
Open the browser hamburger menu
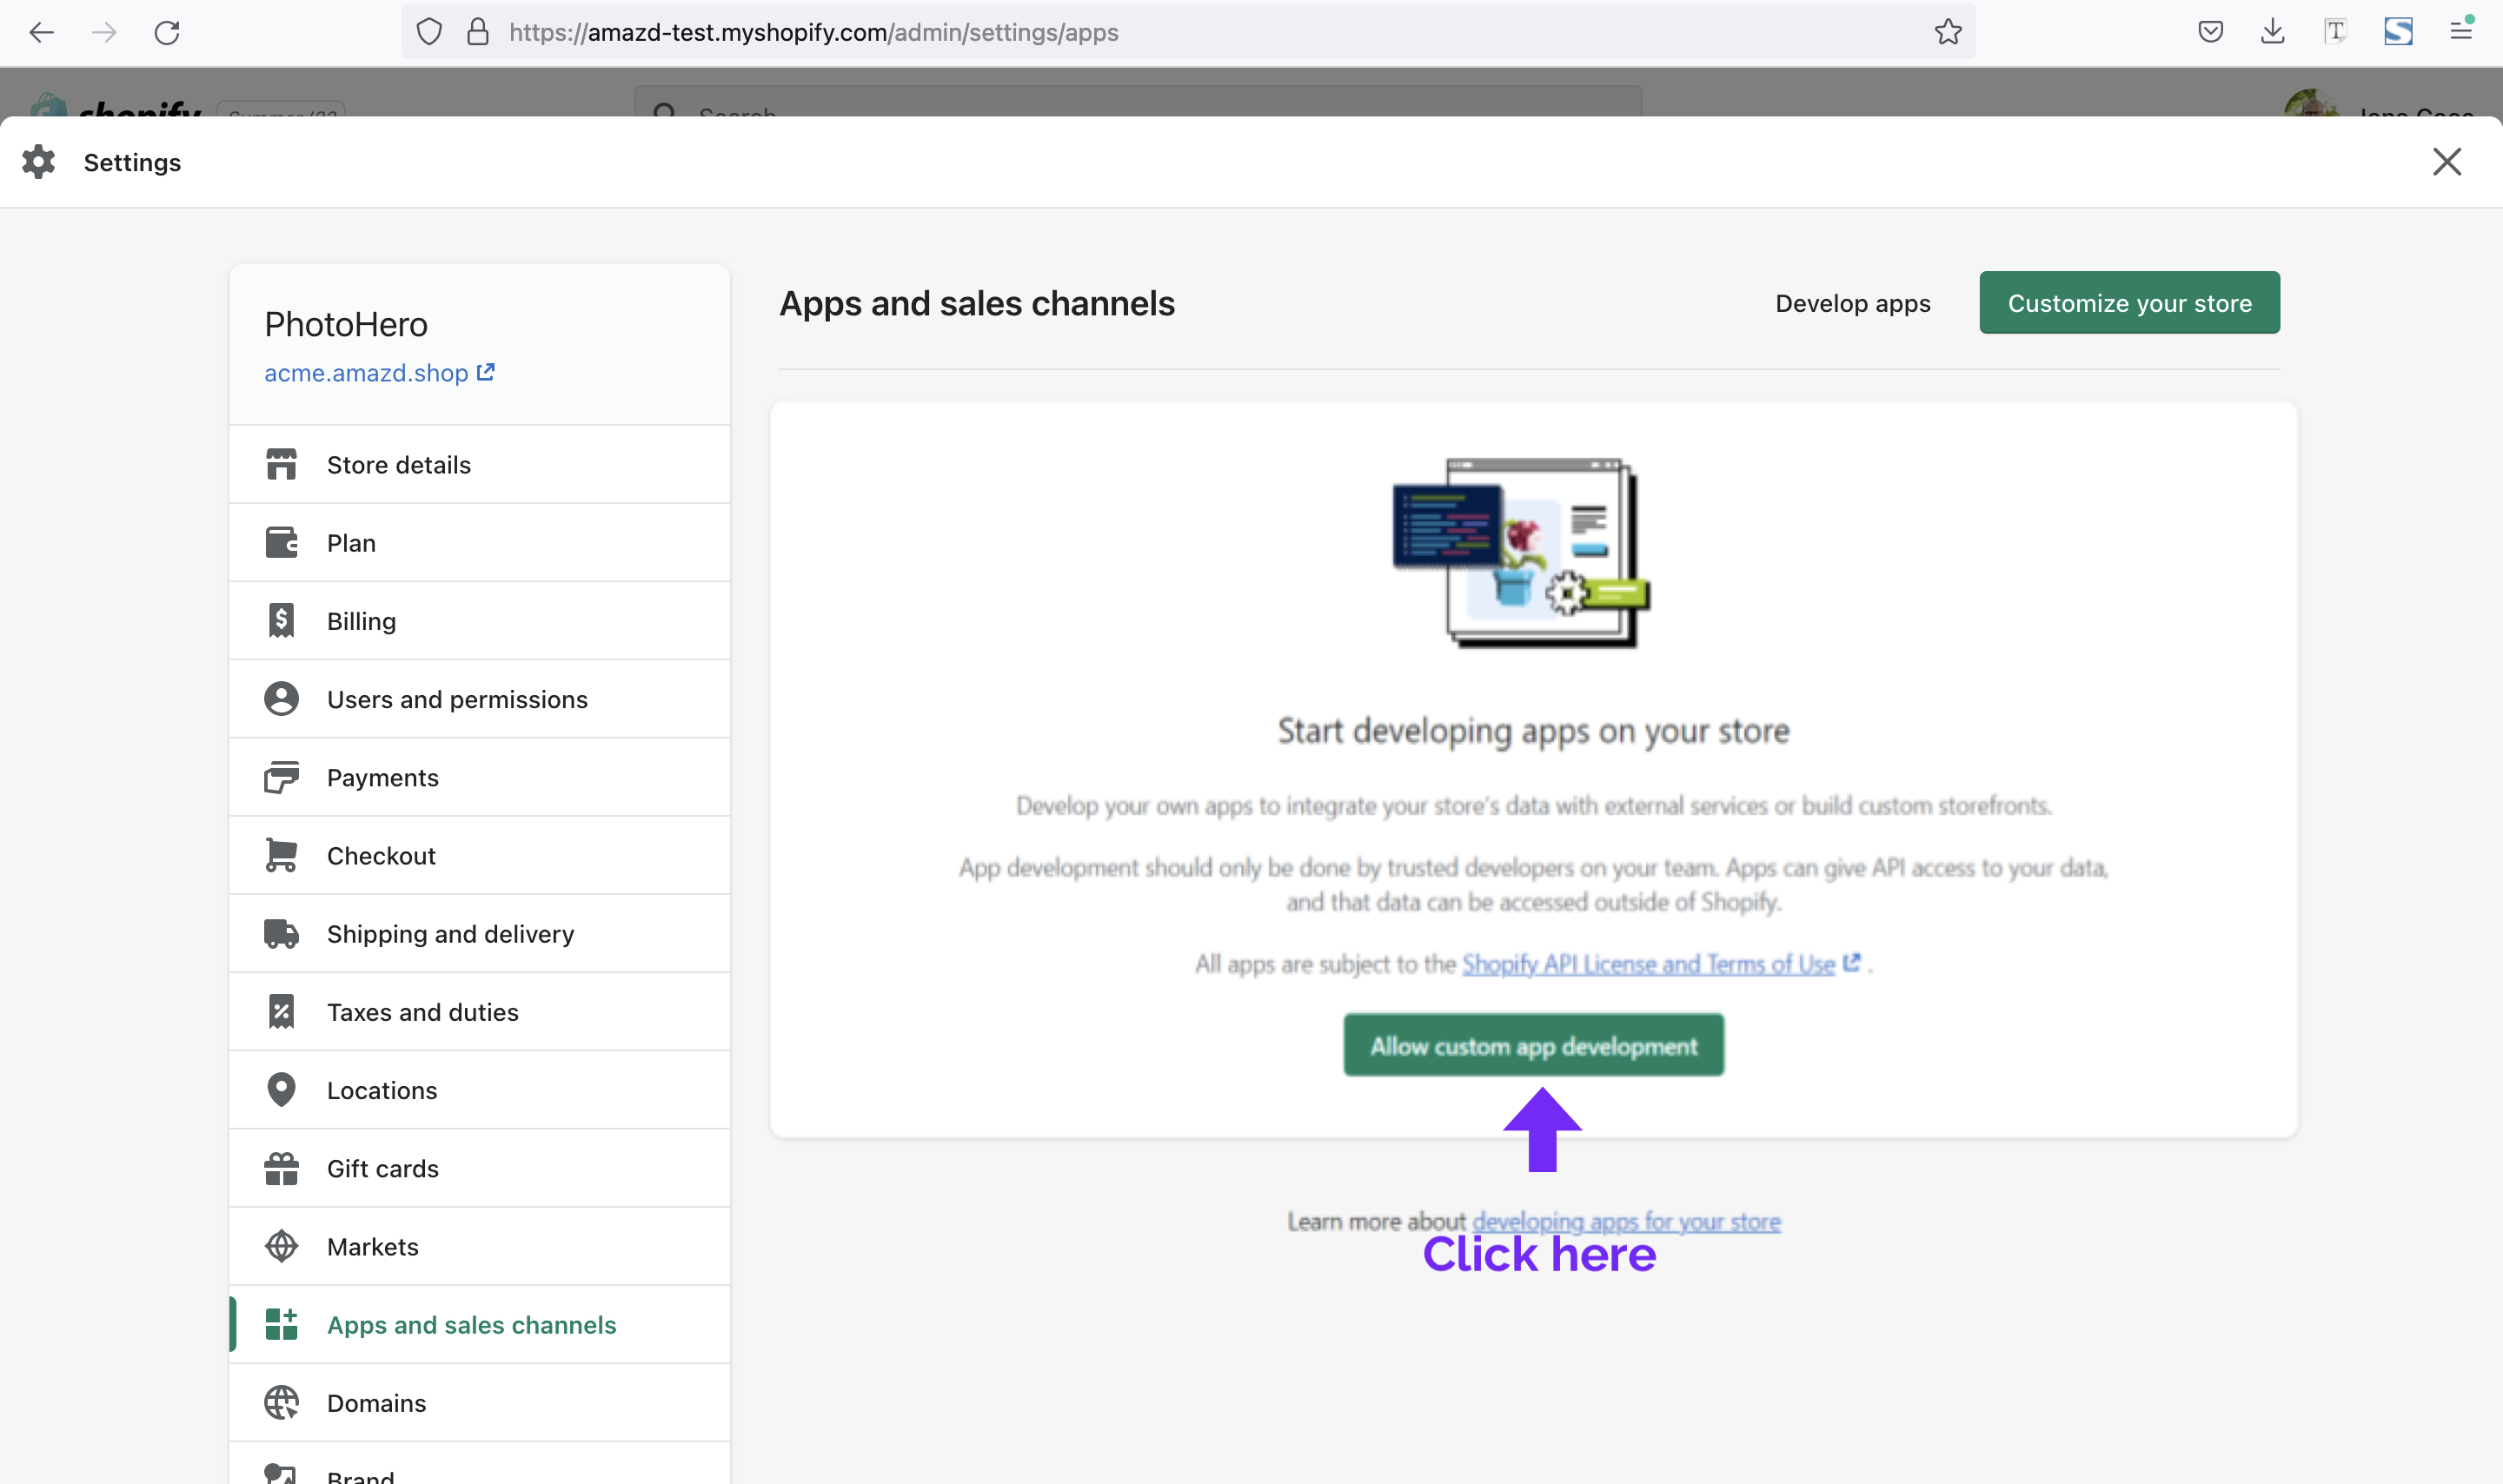coord(2461,31)
